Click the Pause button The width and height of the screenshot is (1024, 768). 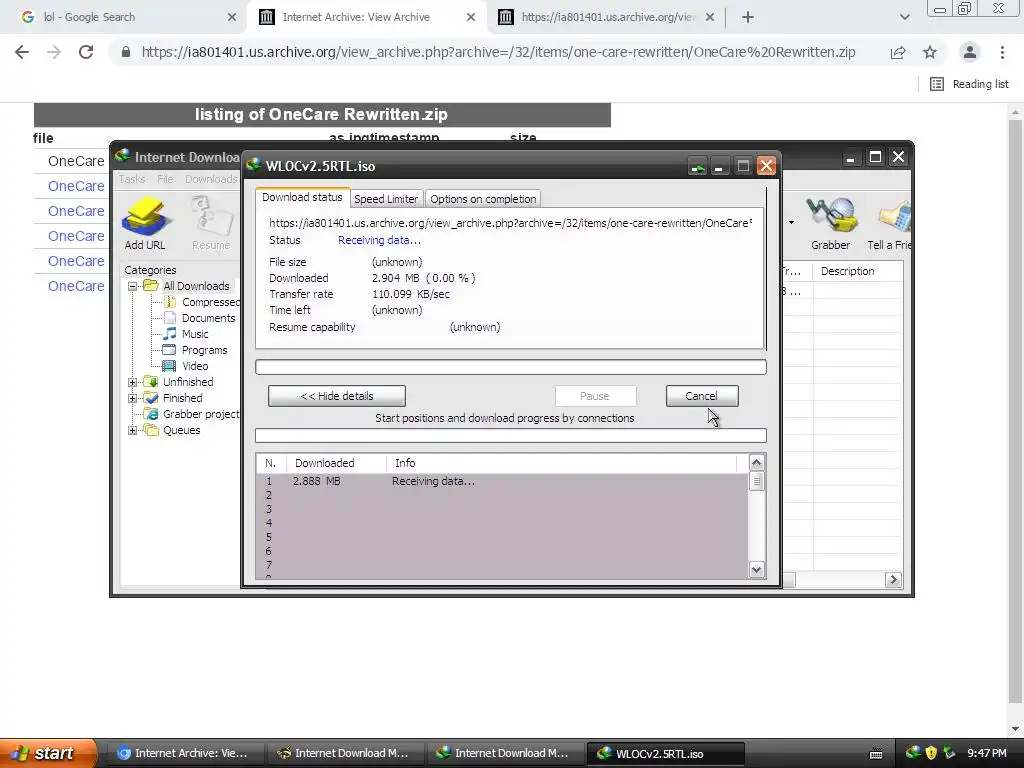595,396
